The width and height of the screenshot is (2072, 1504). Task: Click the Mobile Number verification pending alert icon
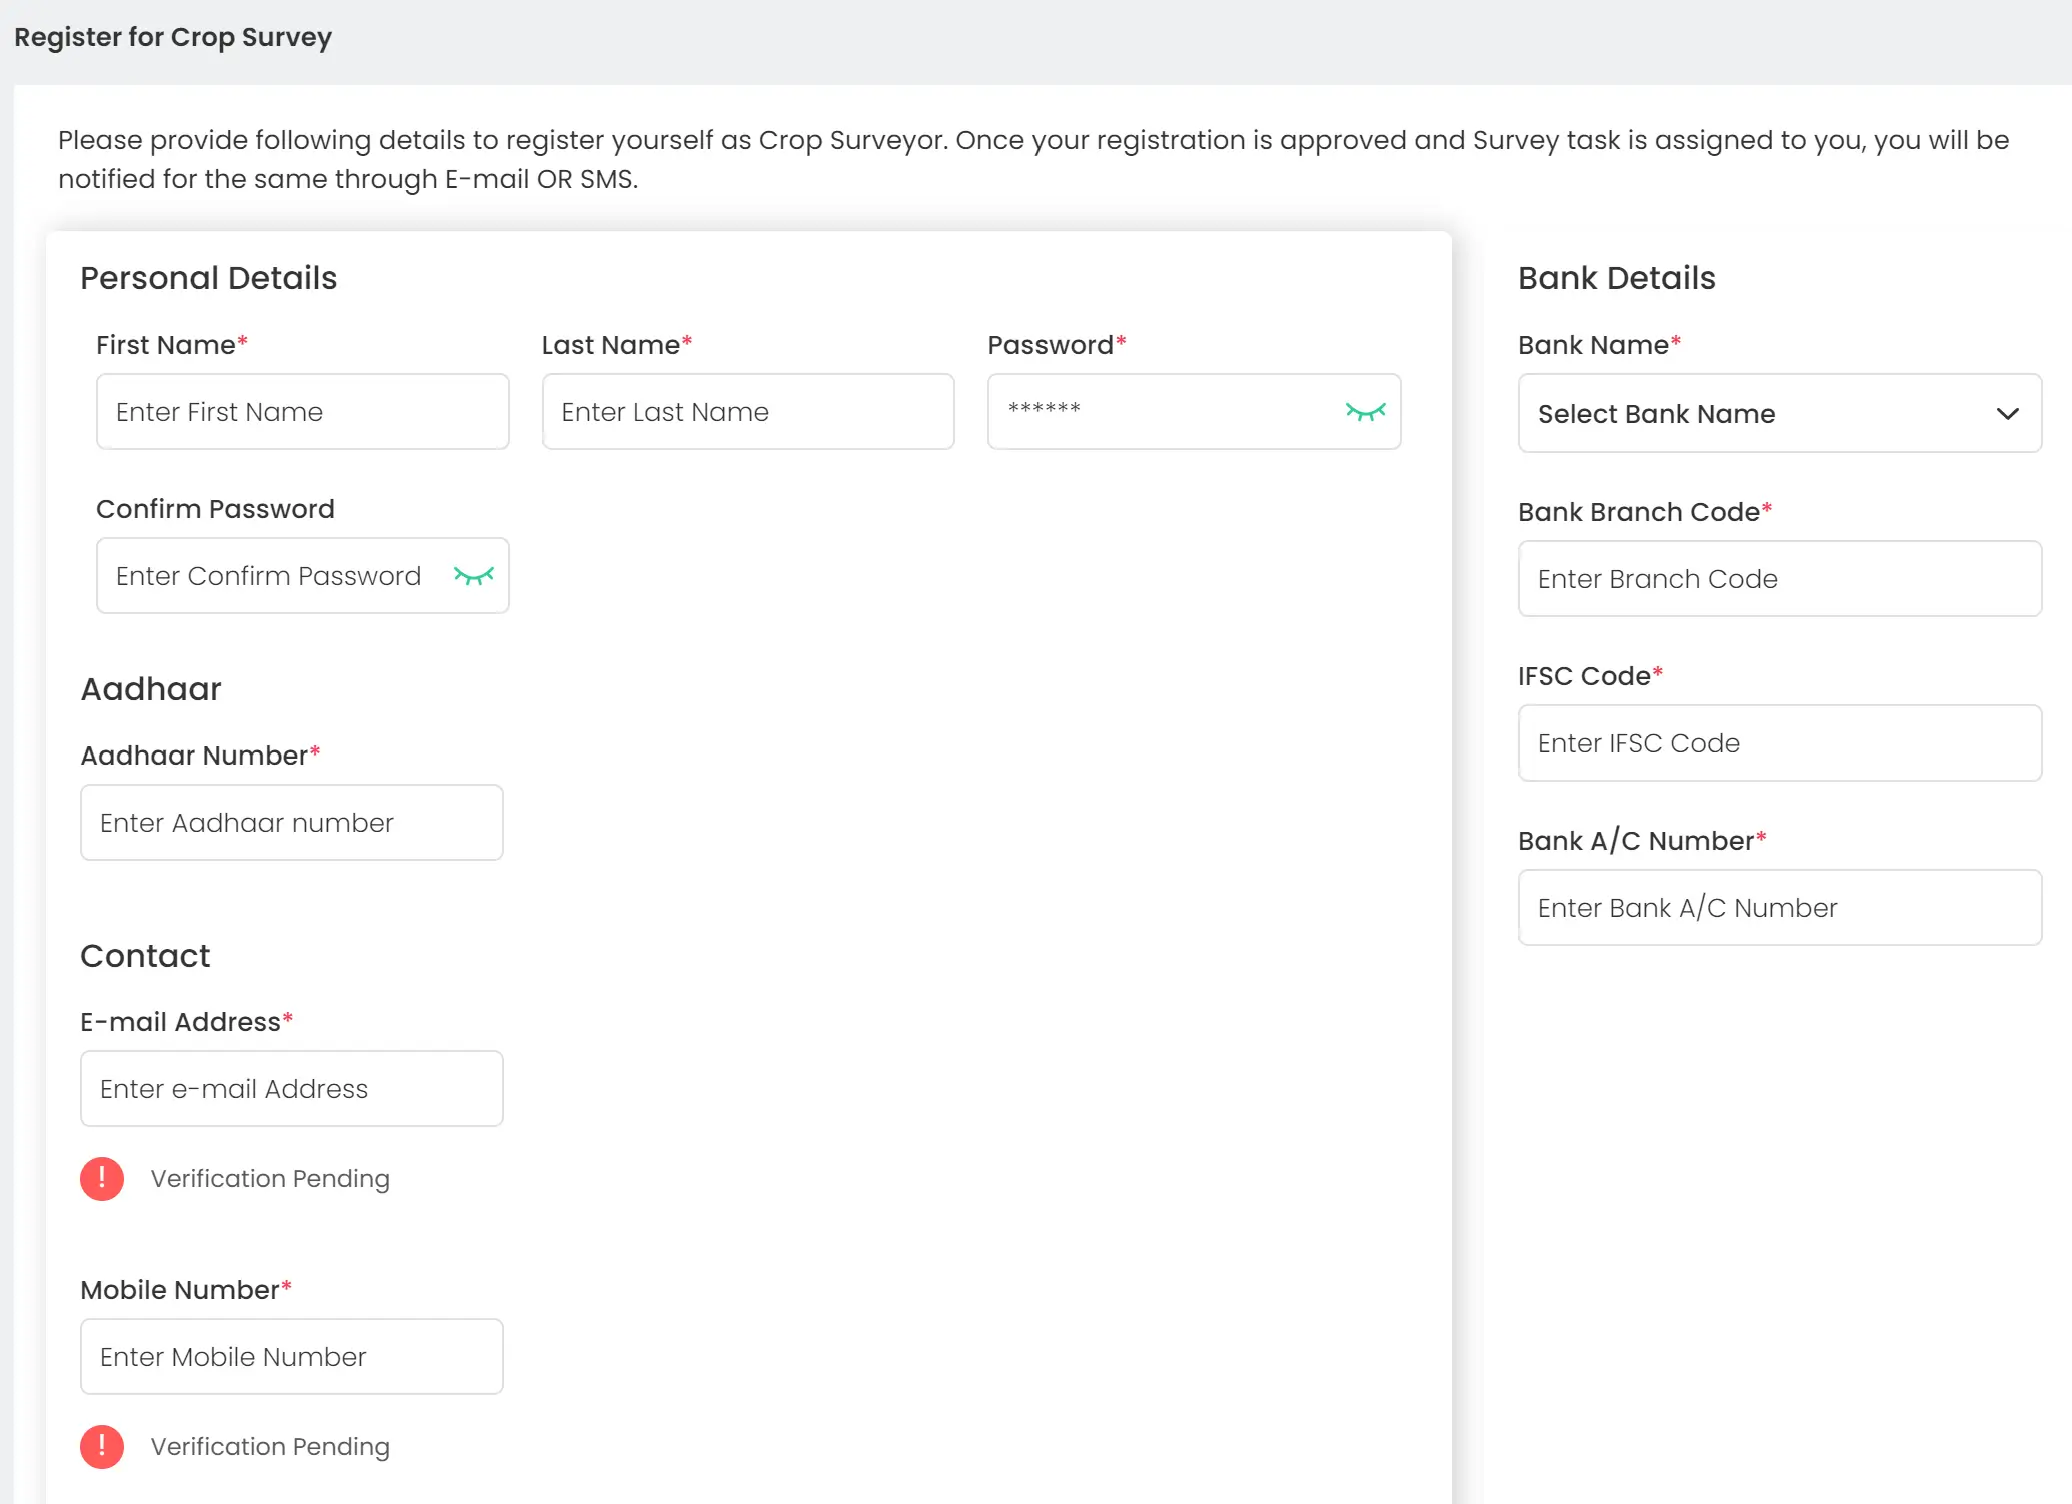tap(102, 1446)
